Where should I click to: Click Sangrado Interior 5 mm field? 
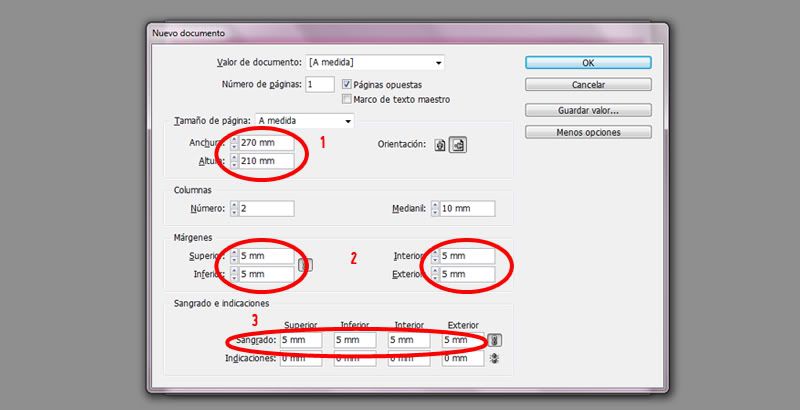[409, 340]
